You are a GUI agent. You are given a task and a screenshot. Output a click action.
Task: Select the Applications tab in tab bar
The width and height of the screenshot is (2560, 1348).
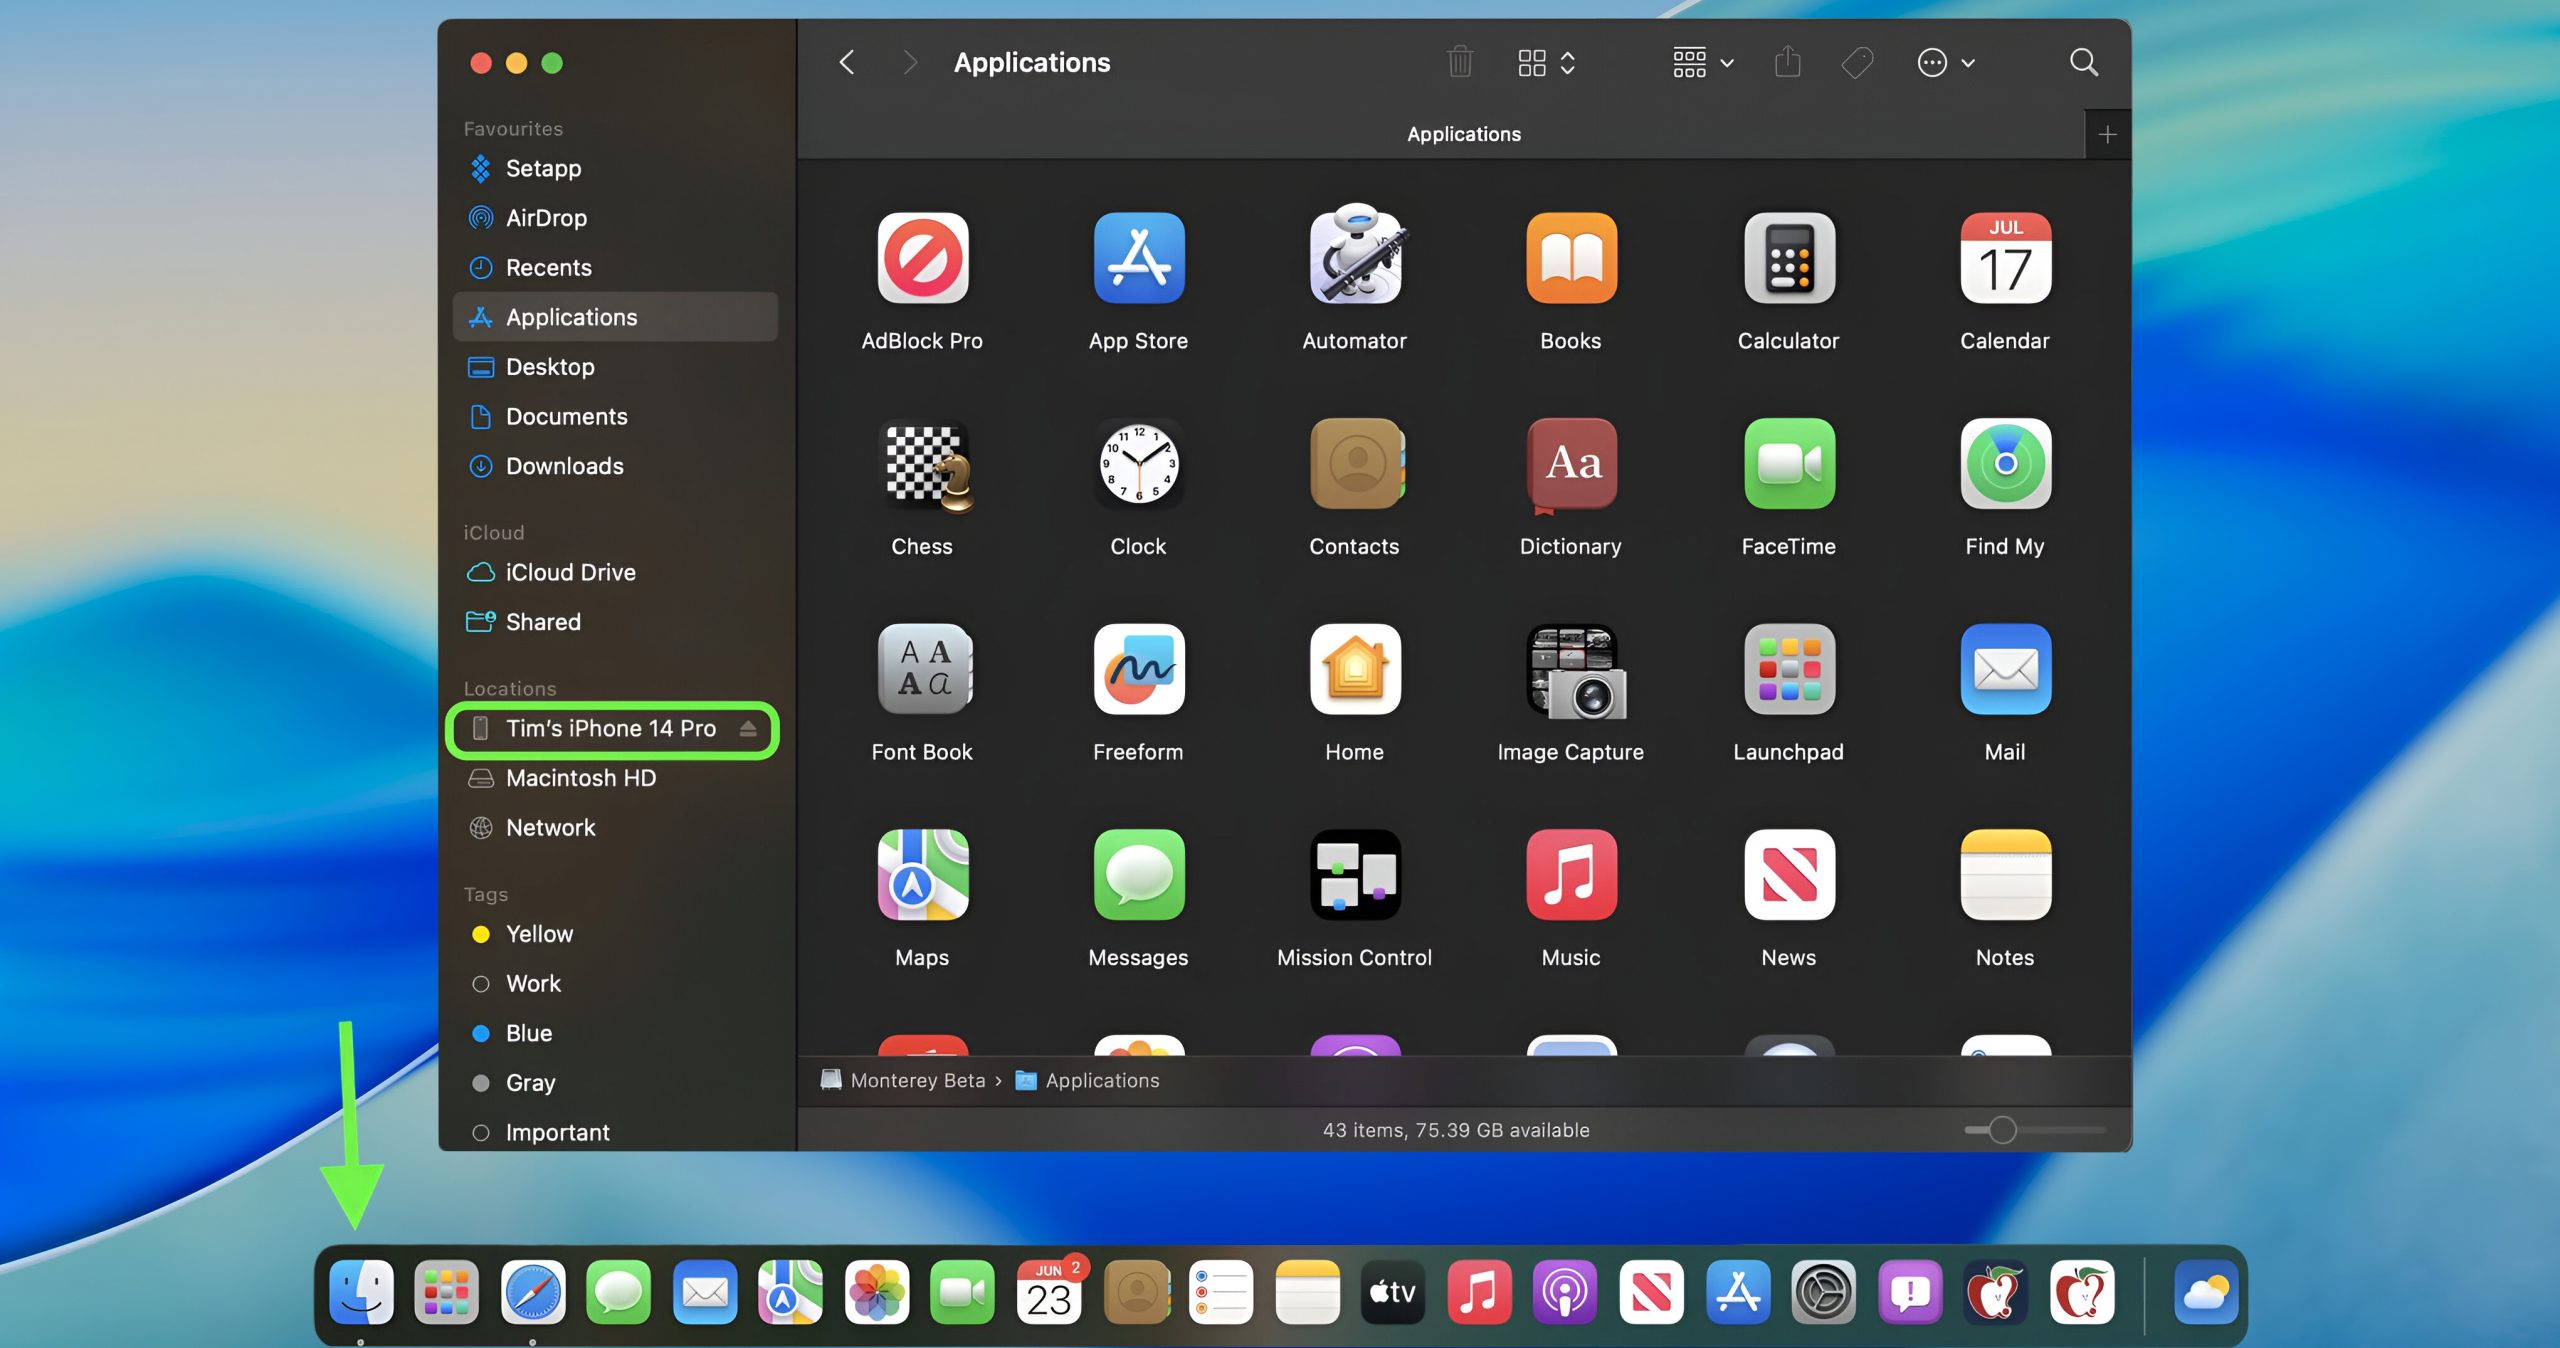[x=1464, y=134]
